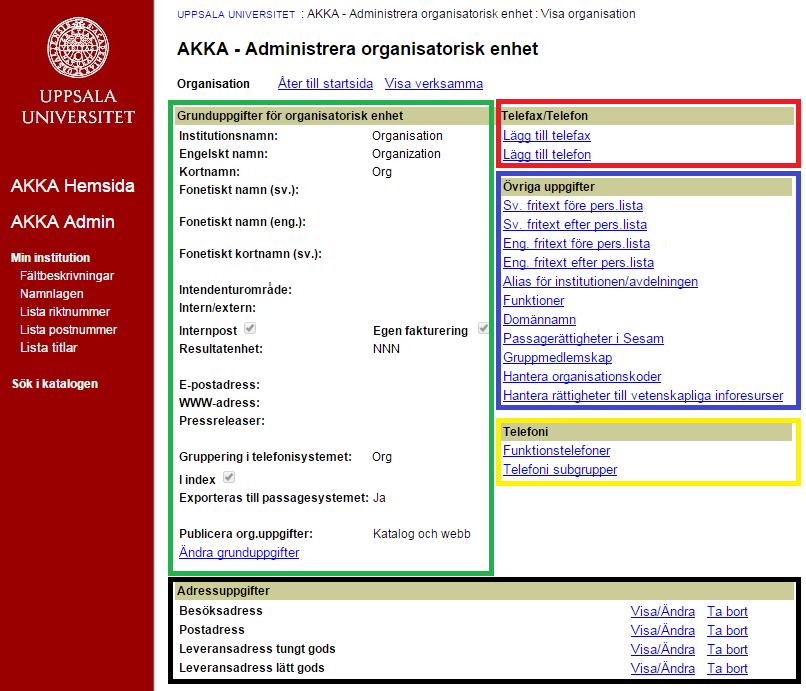Open Hantera organisationskoder link
The image size is (806, 691).
click(x=582, y=376)
